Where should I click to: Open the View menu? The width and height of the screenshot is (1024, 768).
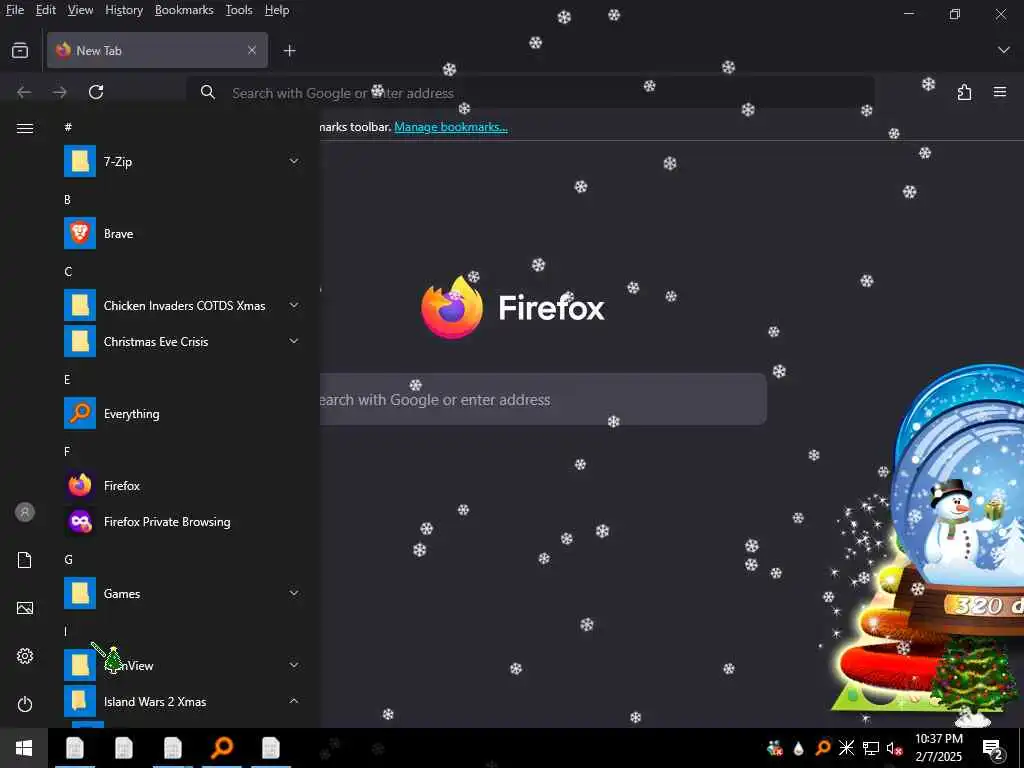click(80, 10)
